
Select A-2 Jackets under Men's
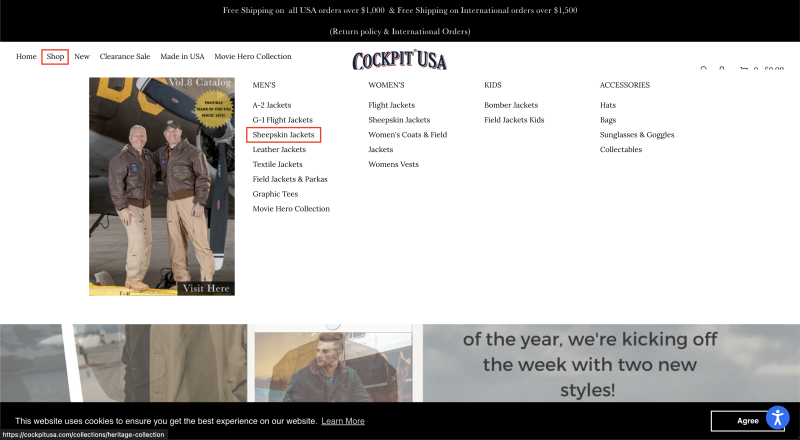tap(272, 105)
